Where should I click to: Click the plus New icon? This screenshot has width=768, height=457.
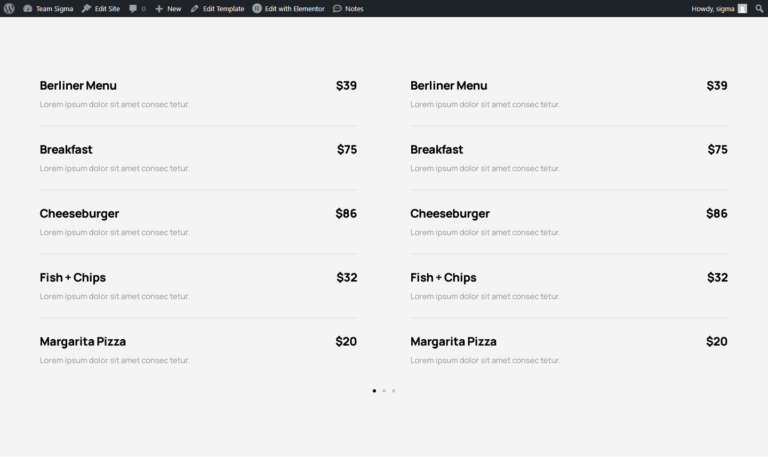coord(159,8)
